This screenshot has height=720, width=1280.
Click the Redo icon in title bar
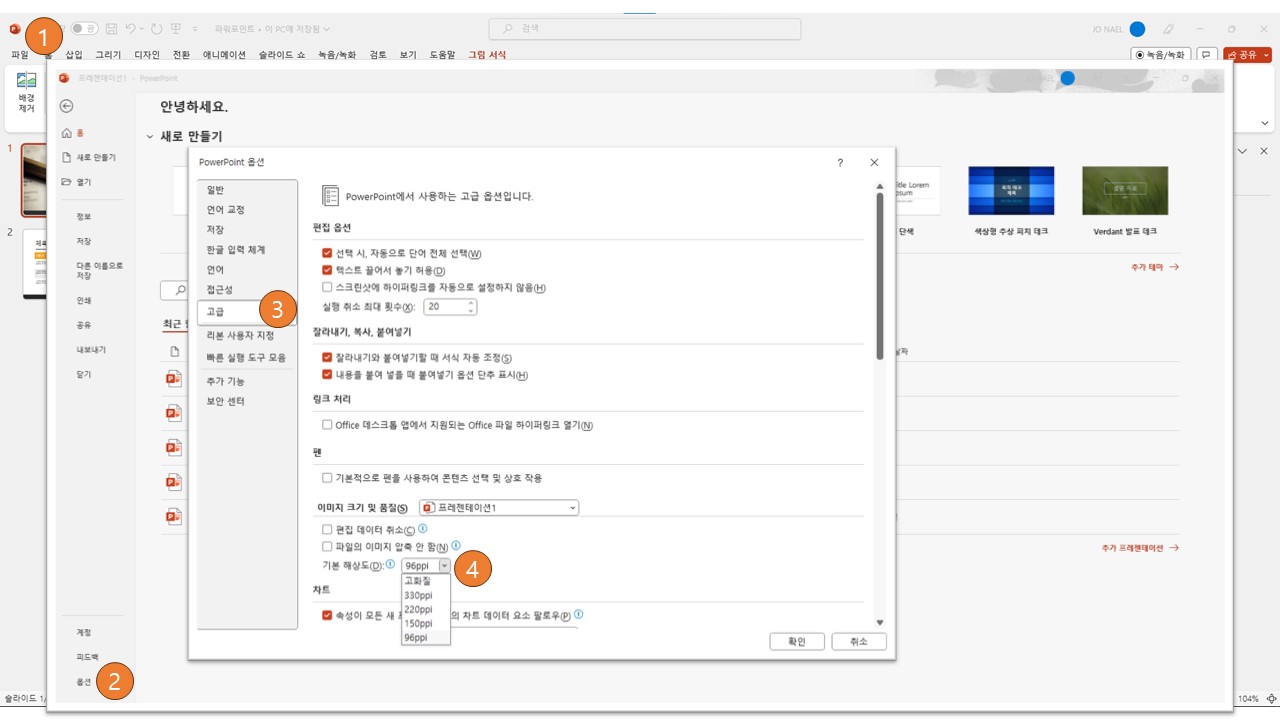point(156,29)
